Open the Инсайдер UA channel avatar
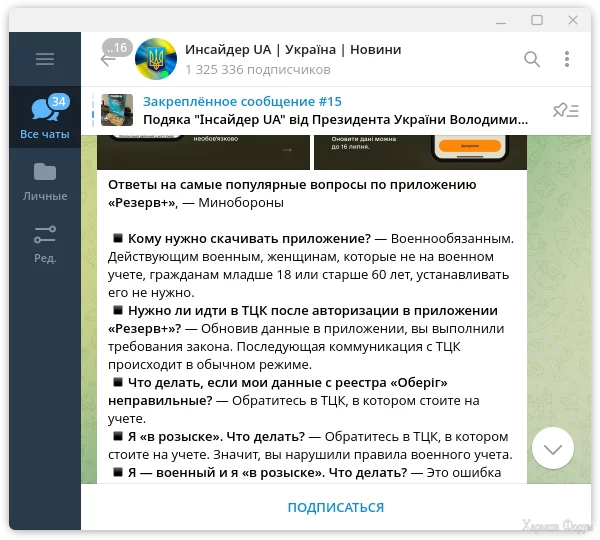Screen dimensions: 600x540 [x=156, y=59]
